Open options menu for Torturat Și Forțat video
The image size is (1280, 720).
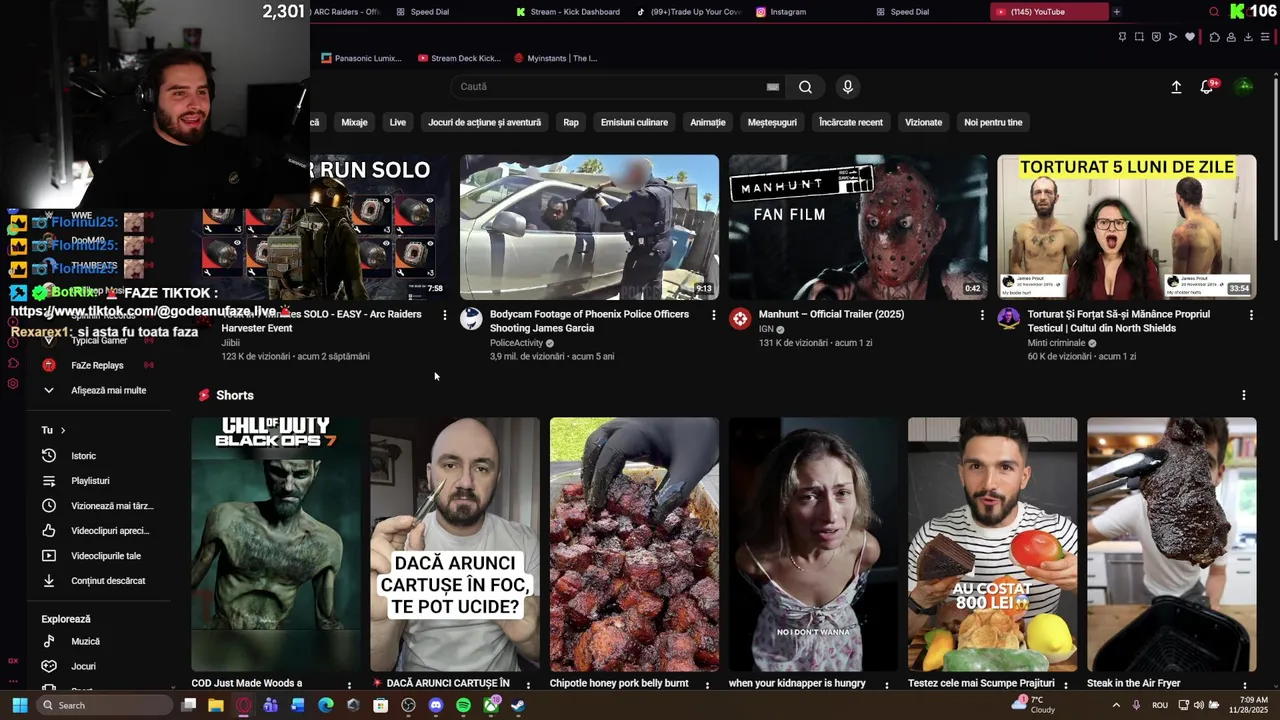point(1251,315)
